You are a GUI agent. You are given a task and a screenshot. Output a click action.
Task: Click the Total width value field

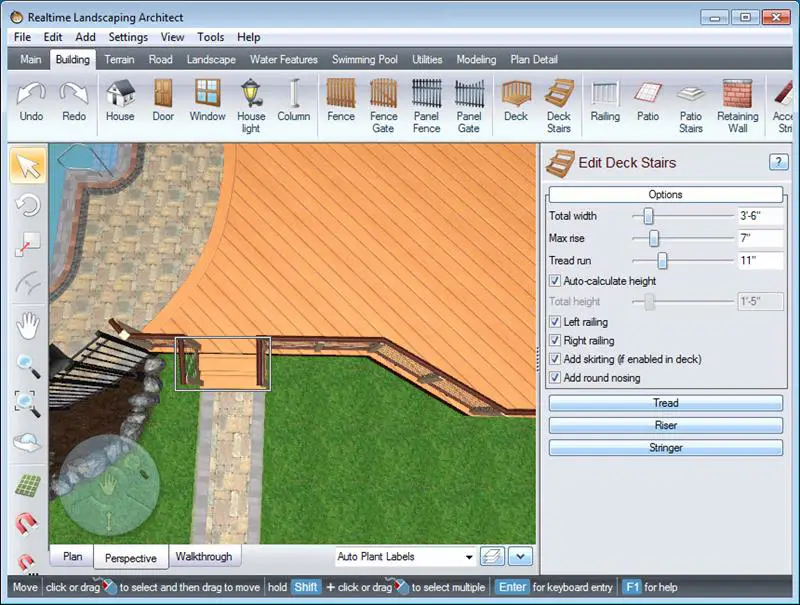tap(760, 216)
